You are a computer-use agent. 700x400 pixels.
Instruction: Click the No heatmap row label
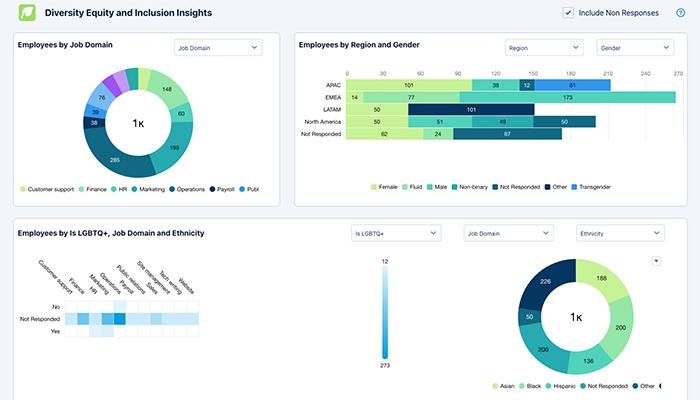pyautogui.click(x=56, y=307)
